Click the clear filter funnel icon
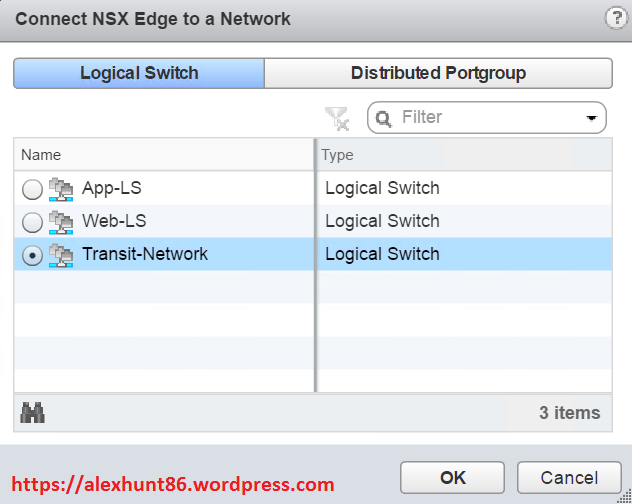 point(337,119)
